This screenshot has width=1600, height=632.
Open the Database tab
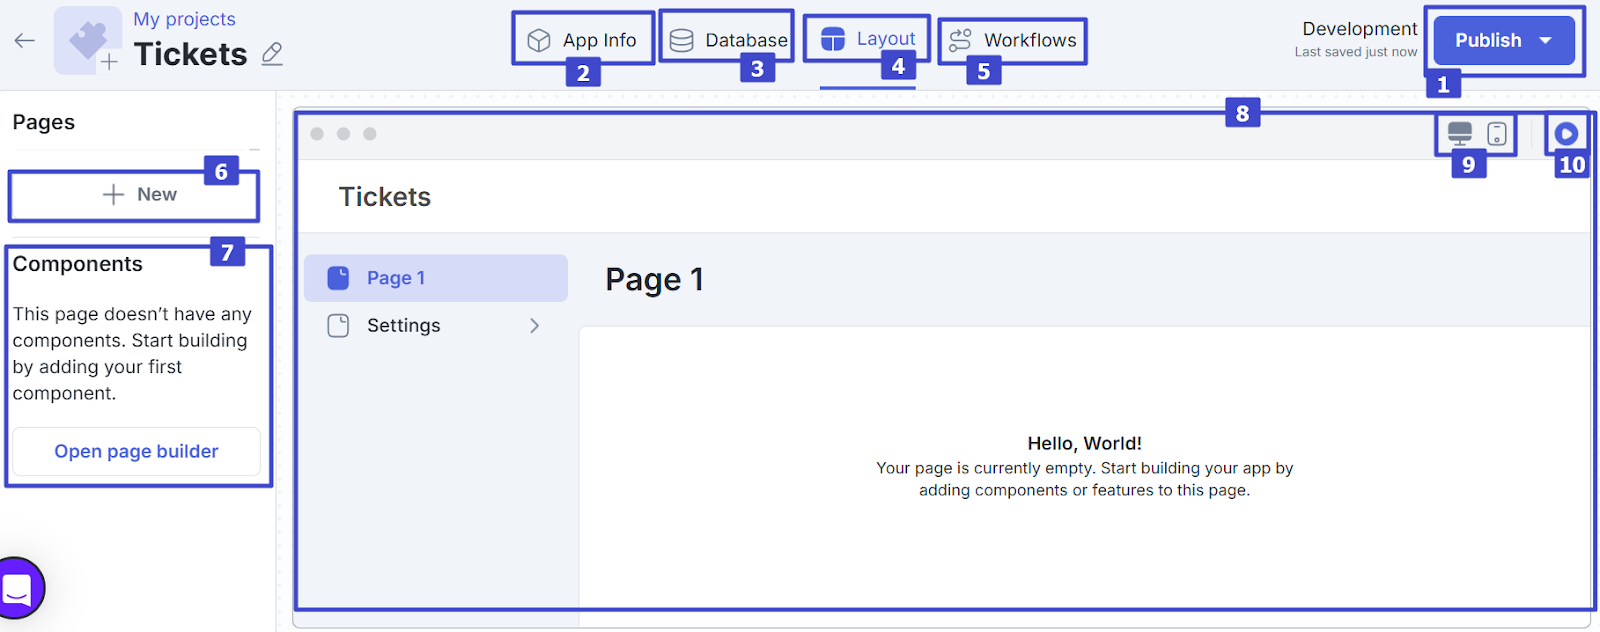click(728, 40)
